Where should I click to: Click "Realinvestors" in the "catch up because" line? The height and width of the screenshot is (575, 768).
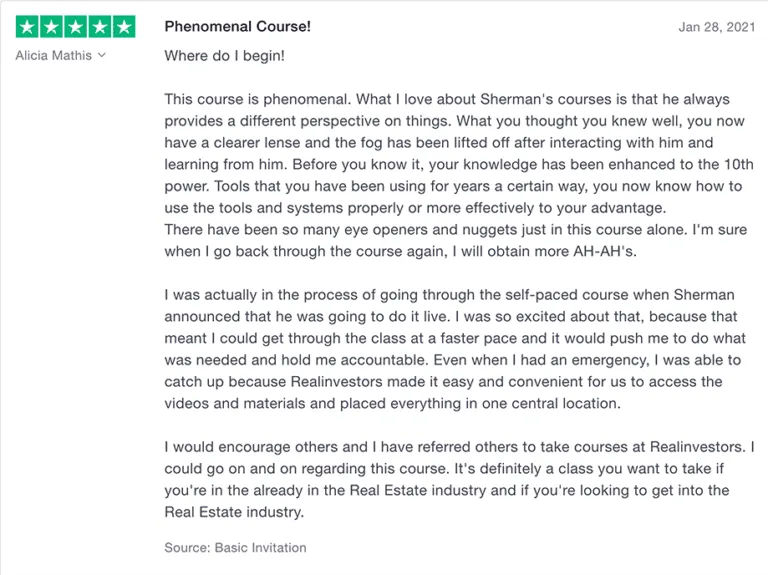(x=336, y=382)
